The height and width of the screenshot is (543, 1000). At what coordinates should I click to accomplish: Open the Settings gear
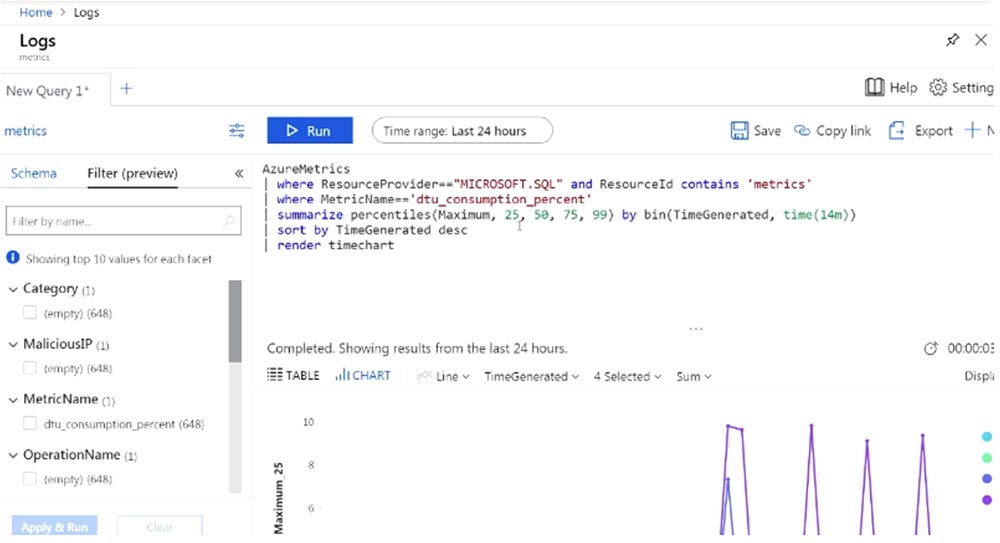938,88
